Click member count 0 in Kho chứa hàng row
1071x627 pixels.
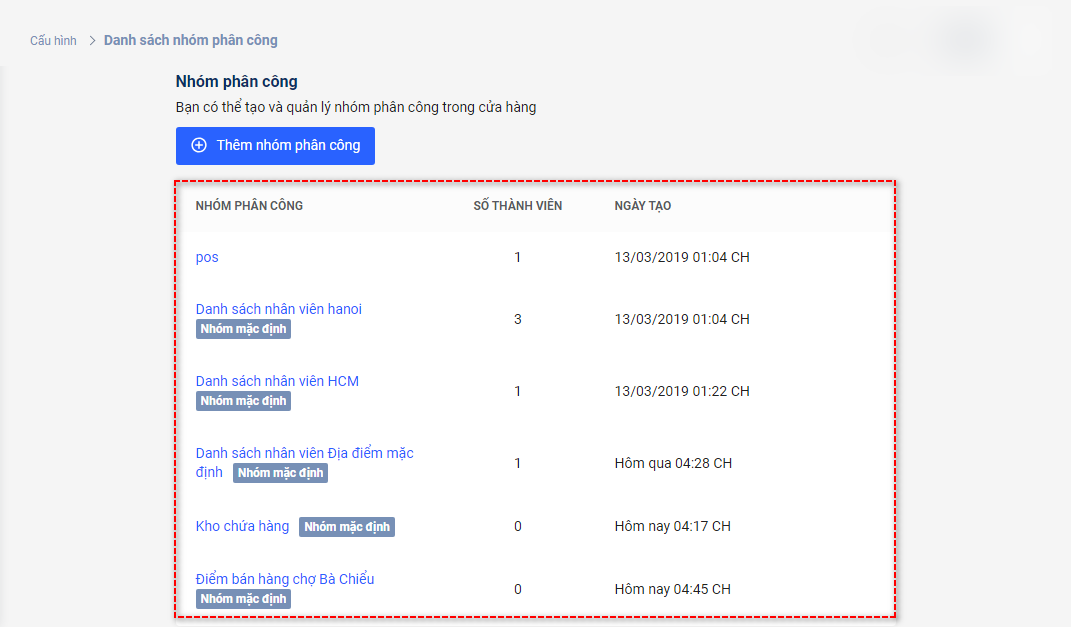(x=518, y=527)
